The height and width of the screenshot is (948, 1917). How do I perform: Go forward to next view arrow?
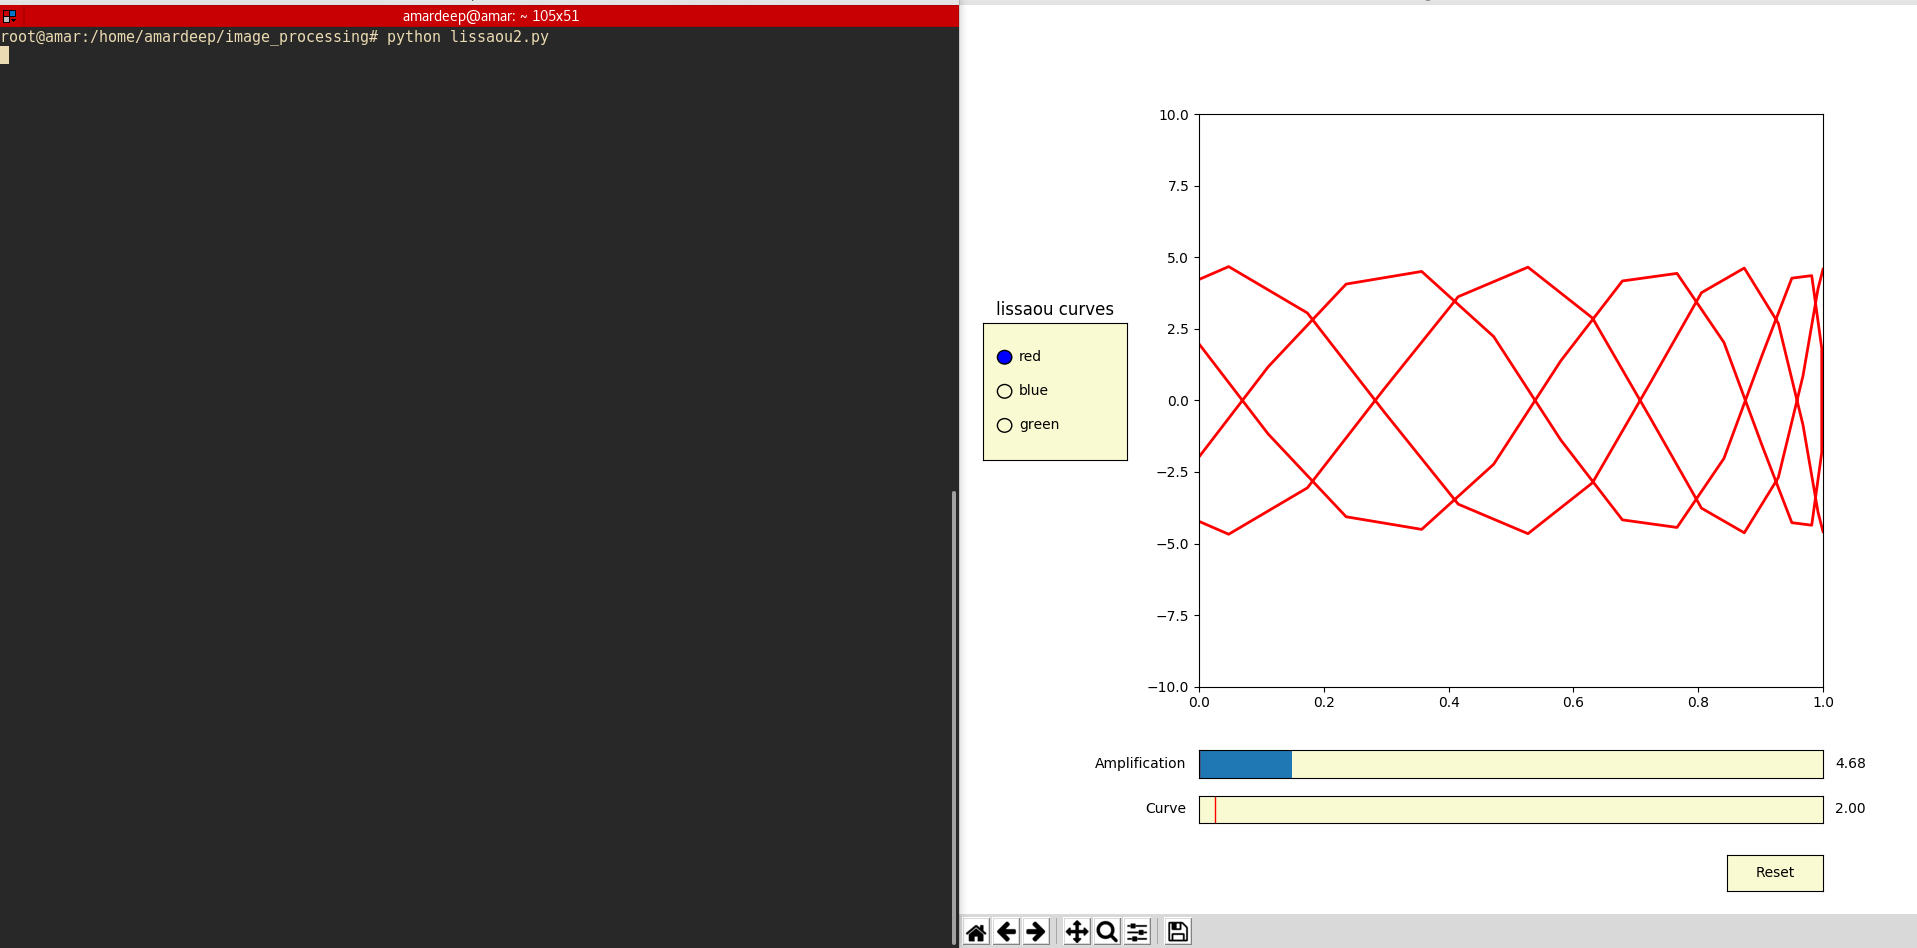[1036, 932]
